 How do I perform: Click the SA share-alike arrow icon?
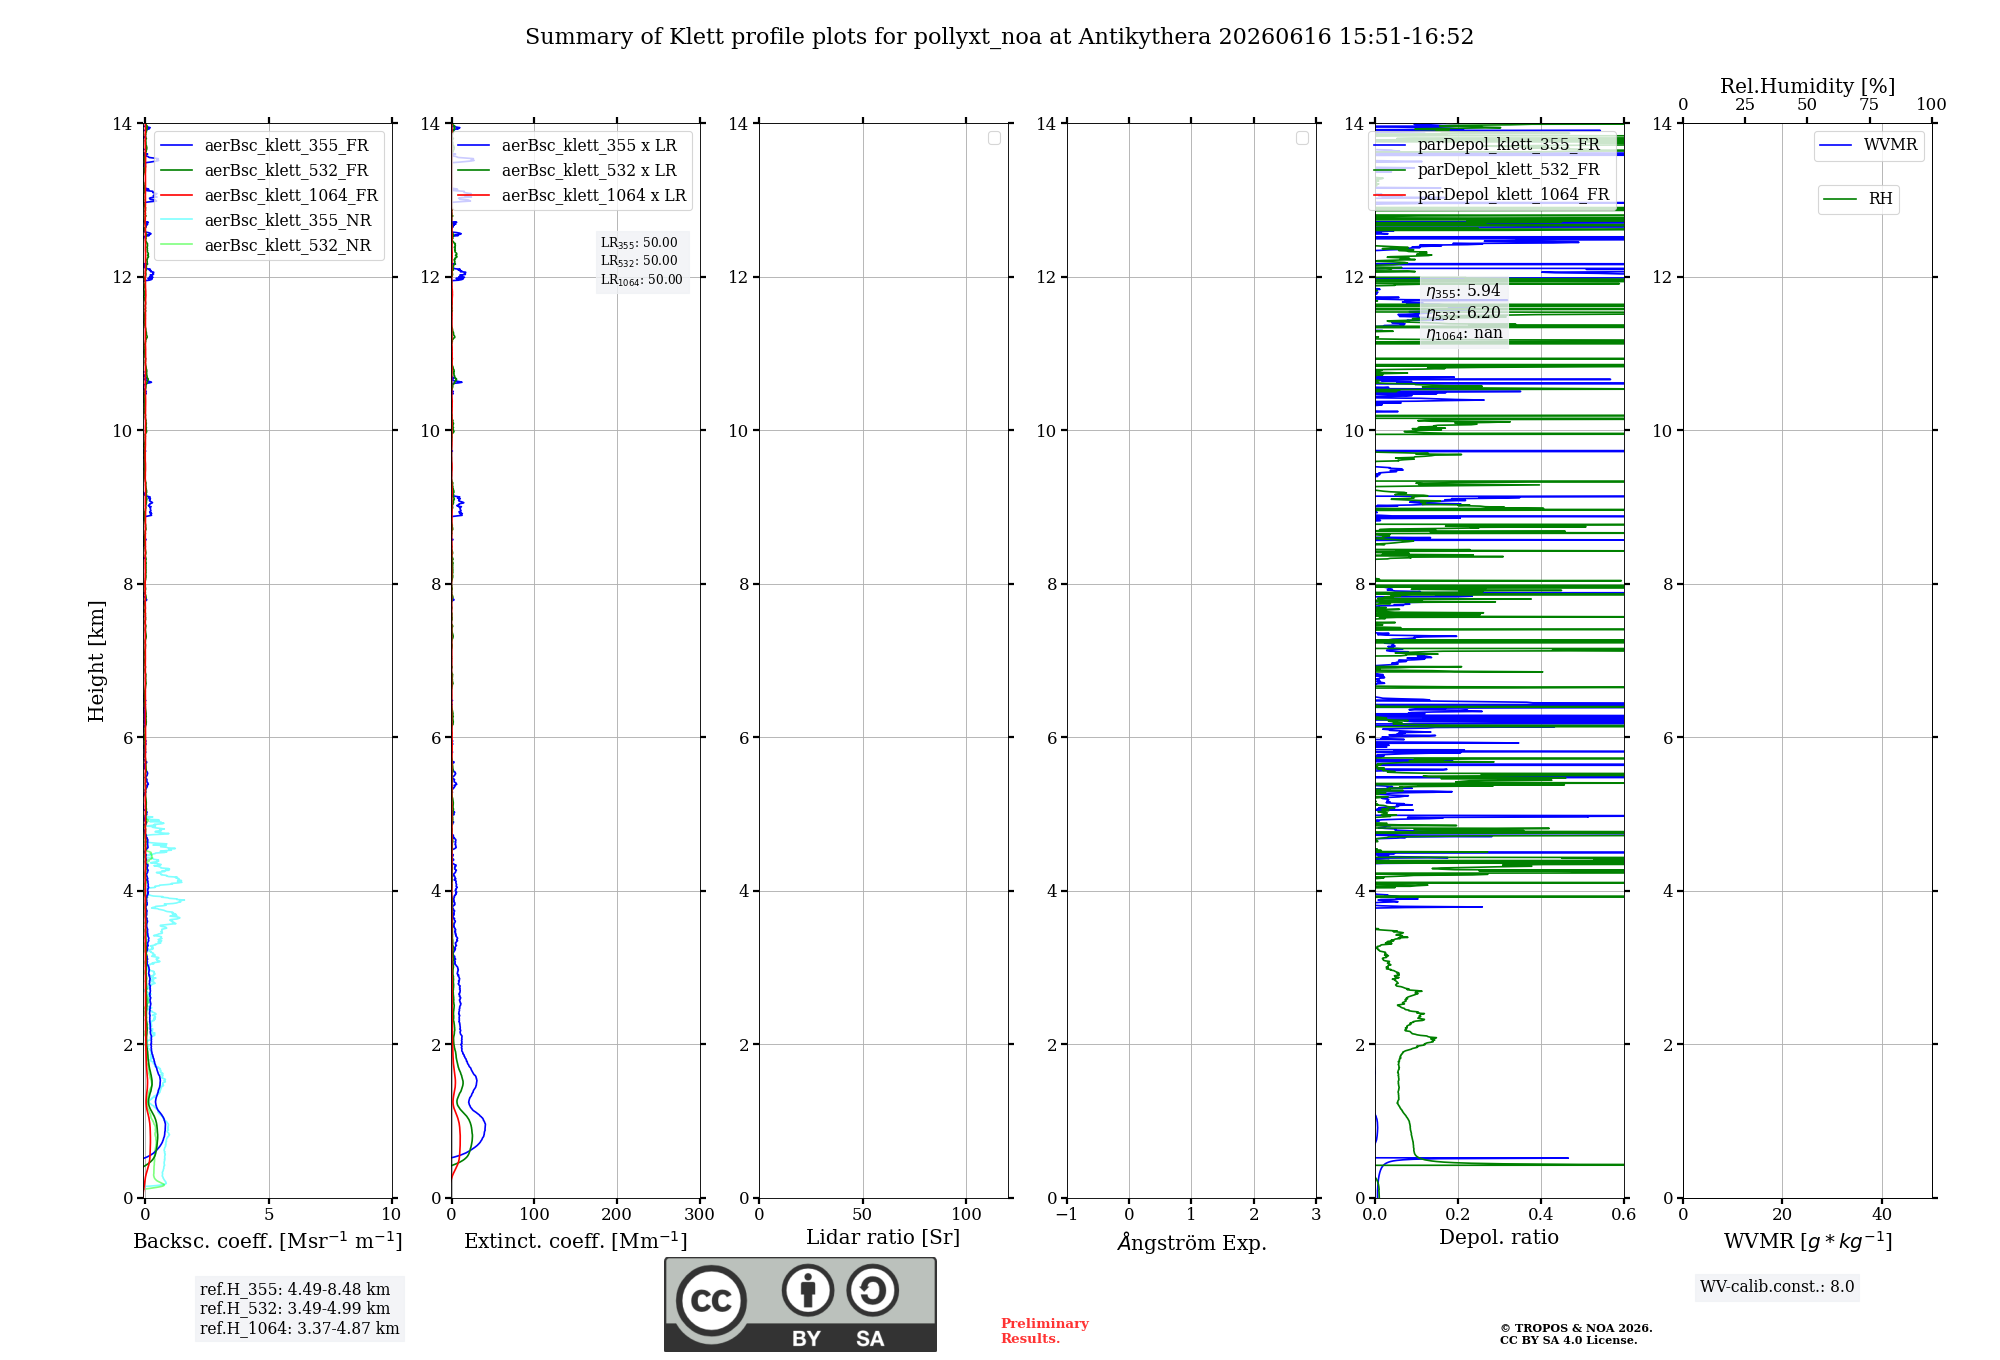(872, 1290)
